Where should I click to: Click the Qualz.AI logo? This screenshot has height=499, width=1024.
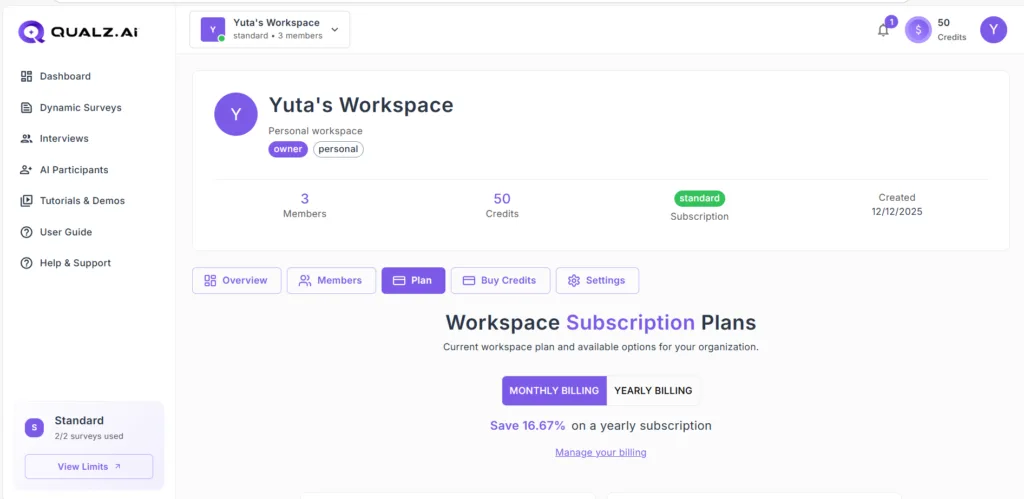(78, 32)
